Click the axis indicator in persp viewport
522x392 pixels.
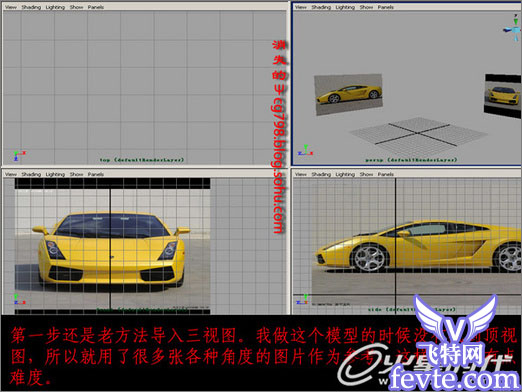click(x=305, y=151)
